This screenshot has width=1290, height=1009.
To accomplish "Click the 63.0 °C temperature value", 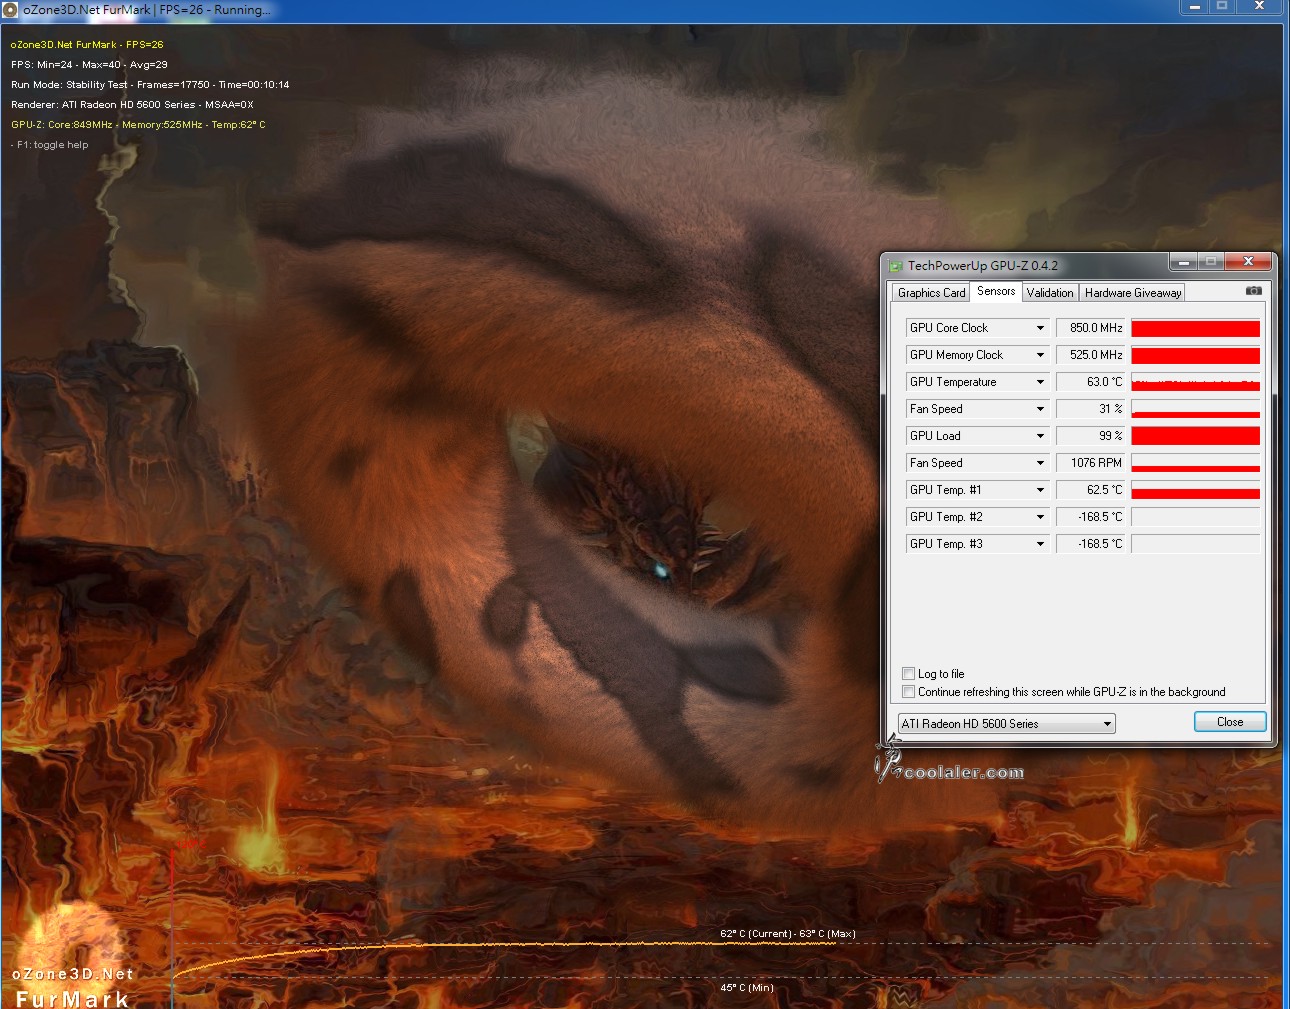I will coord(1091,382).
